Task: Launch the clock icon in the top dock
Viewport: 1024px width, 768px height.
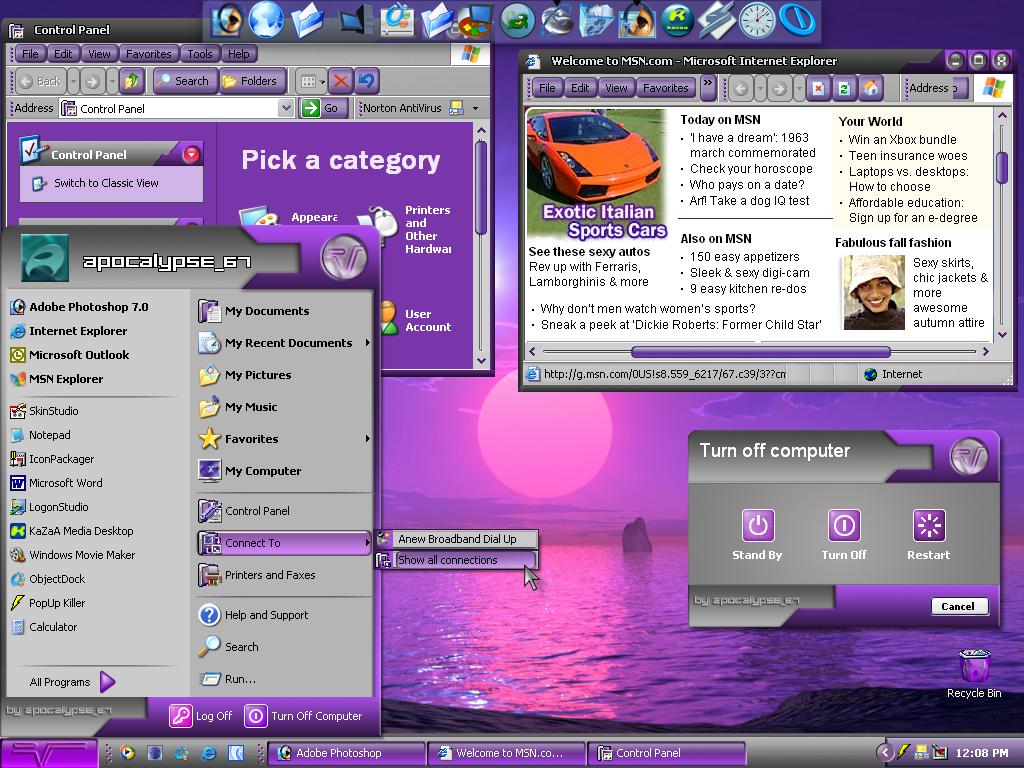Action: 756,20
